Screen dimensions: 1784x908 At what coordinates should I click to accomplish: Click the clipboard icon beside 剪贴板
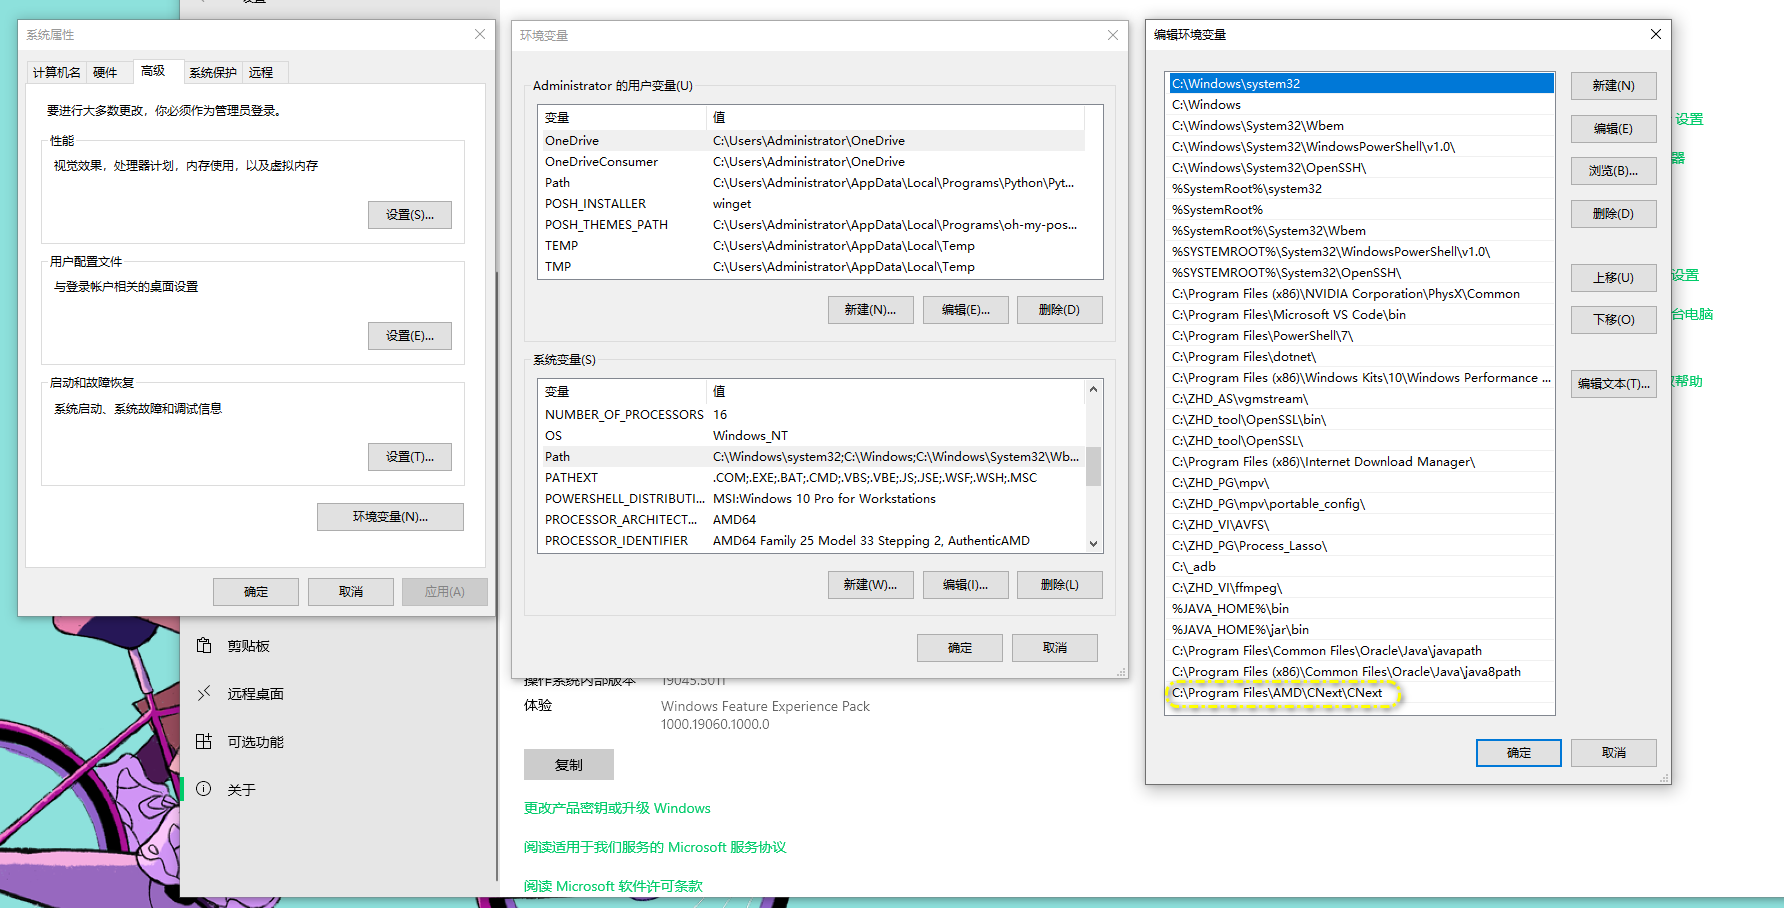point(204,646)
